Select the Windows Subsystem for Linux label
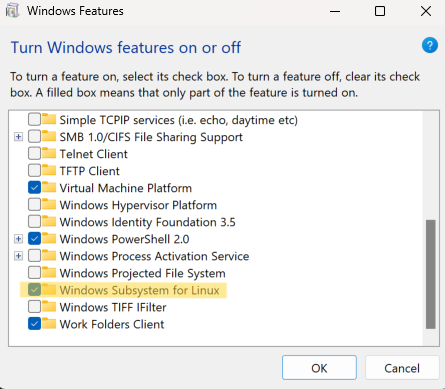The width and height of the screenshot is (445, 389). (x=139, y=290)
